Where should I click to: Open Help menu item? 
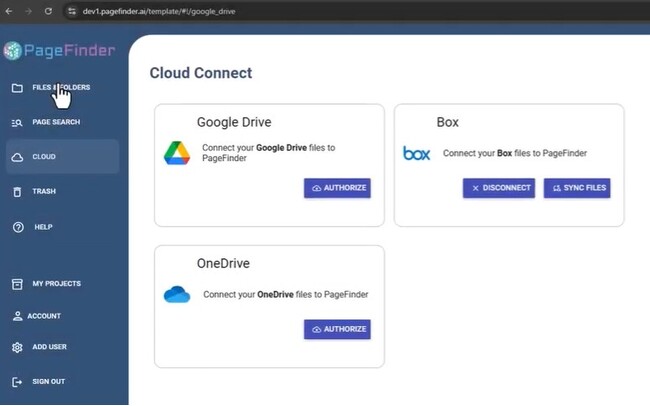(62, 227)
